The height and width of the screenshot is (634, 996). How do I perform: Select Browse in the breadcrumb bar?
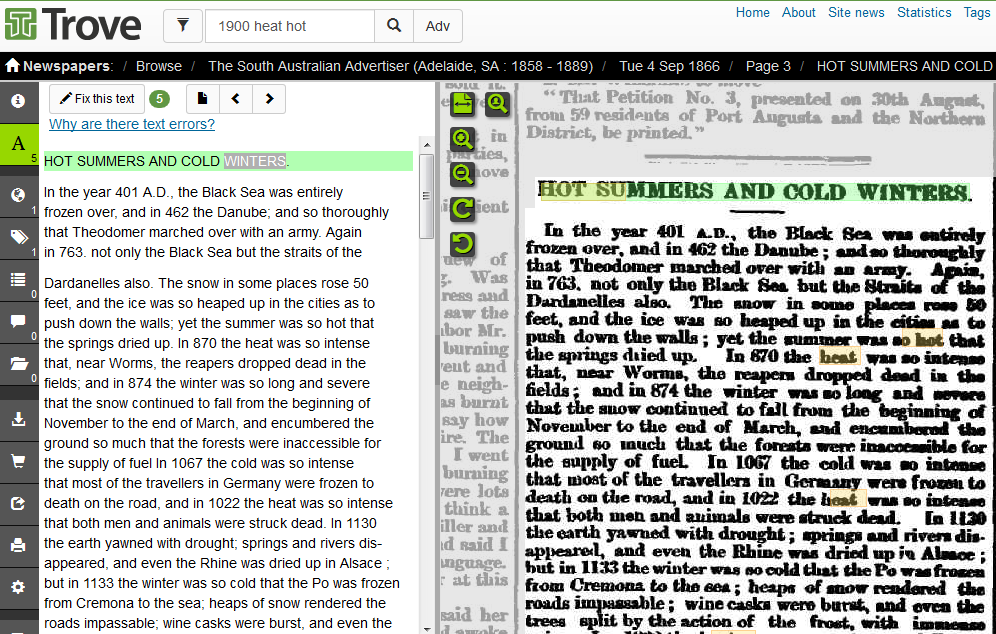159,66
